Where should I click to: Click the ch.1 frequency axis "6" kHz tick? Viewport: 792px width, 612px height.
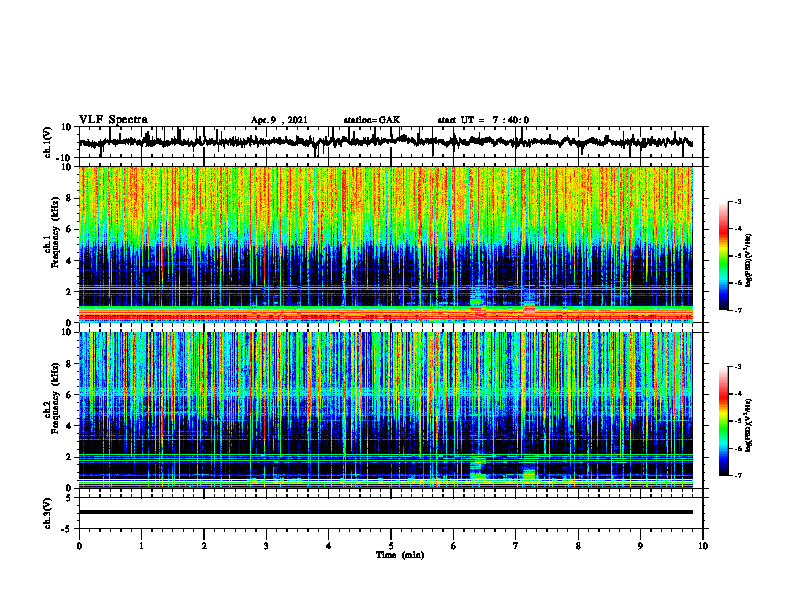pos(69,229)
